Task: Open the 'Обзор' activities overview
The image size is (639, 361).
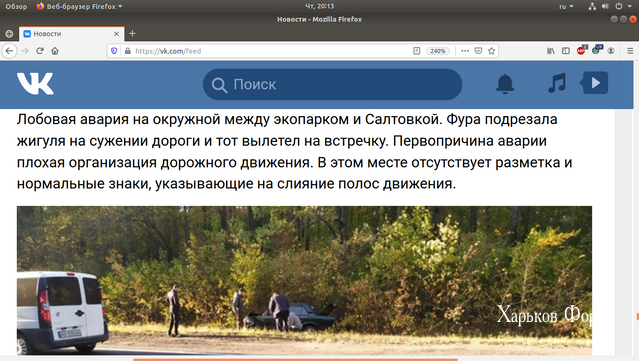Action: click(16, 6)
